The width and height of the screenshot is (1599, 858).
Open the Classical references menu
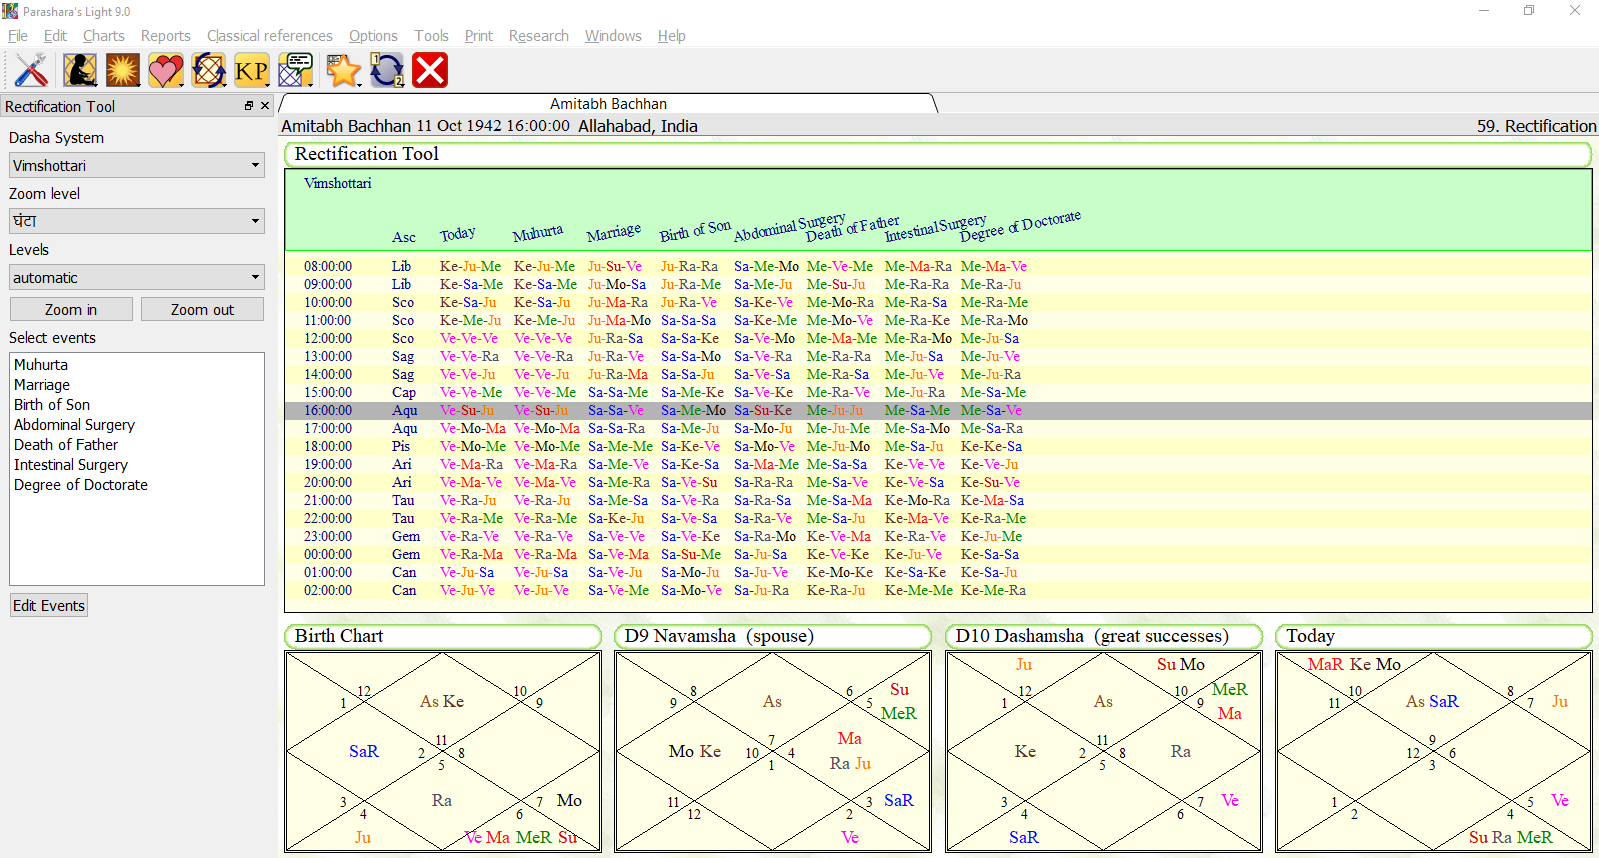pos(270,36)
